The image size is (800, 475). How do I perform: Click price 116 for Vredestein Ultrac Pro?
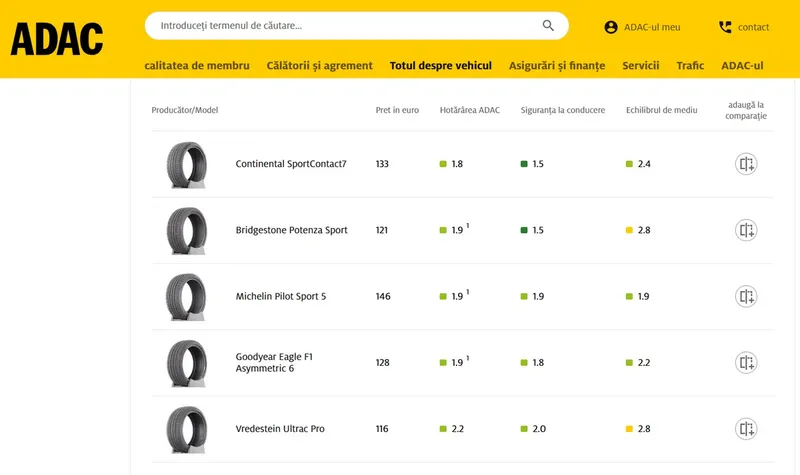pos(382,429)
